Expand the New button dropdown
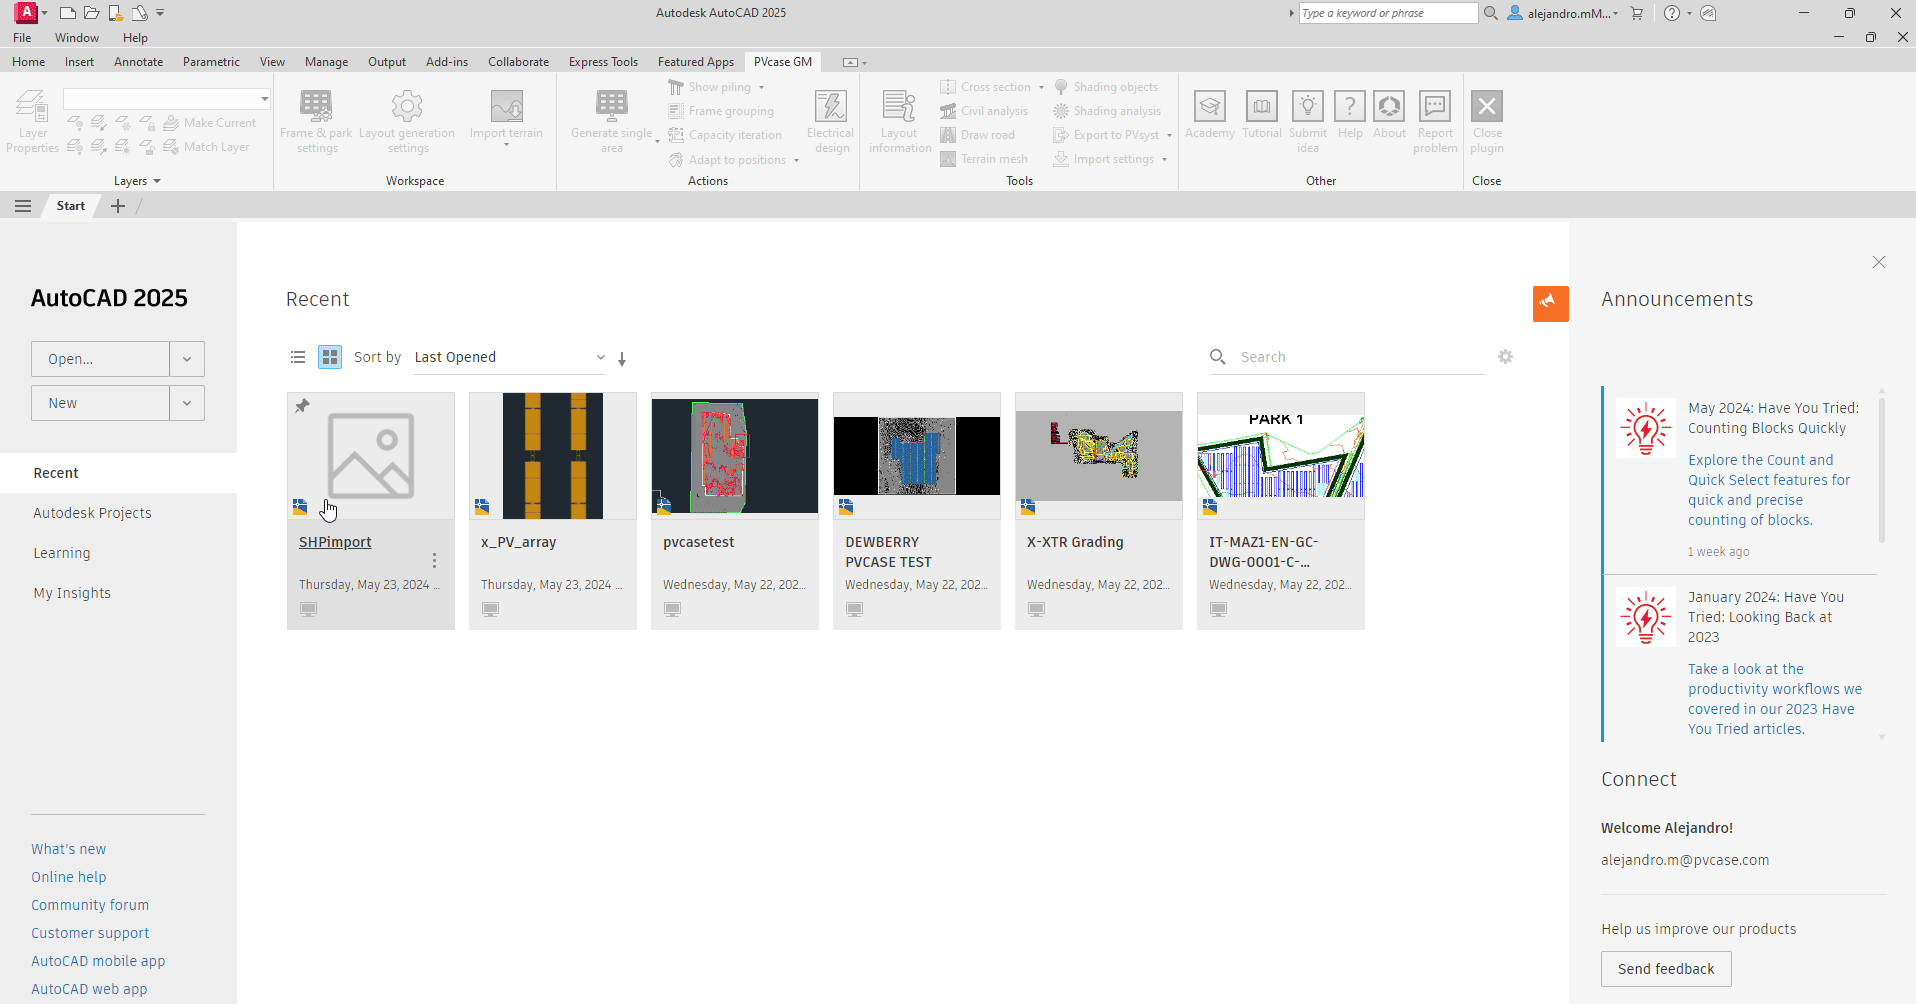1916x1004 pixels. click(187, 402)
